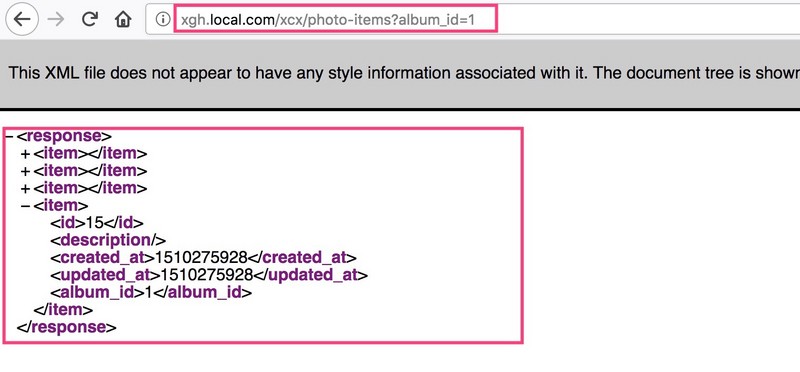This screenshot has width=800, height=372.
Task: Go back with the browser back arrow
Action: point(22,19)
